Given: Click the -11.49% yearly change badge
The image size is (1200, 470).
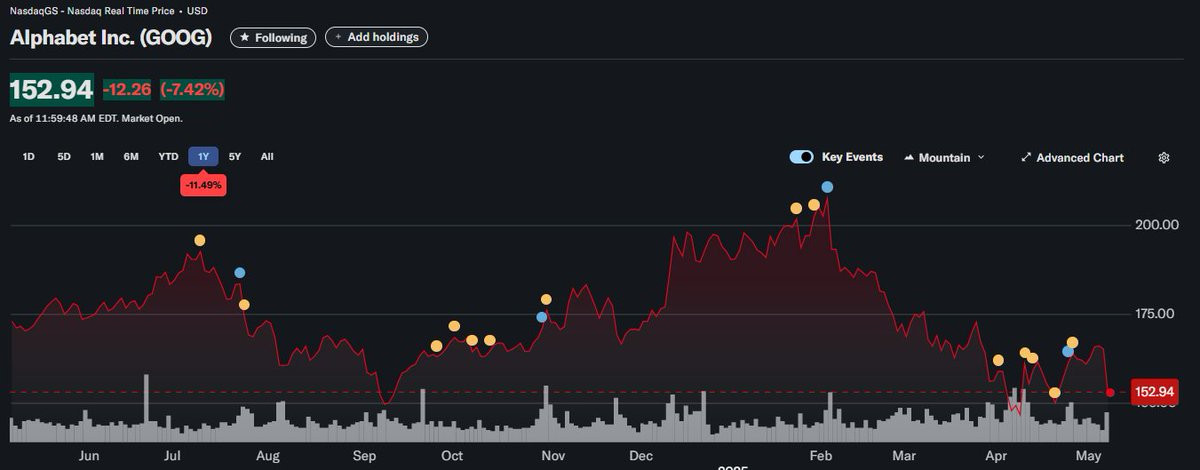Looking at the screenshot, I should coord(203,185).
